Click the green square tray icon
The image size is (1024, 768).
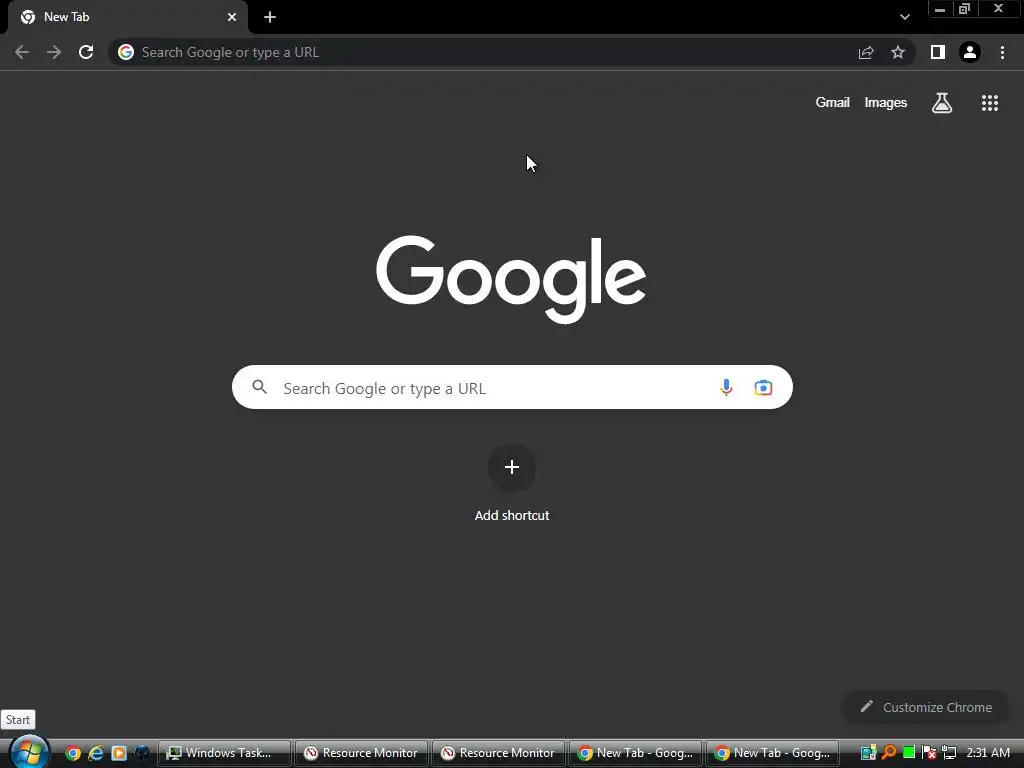coord(908,752)
